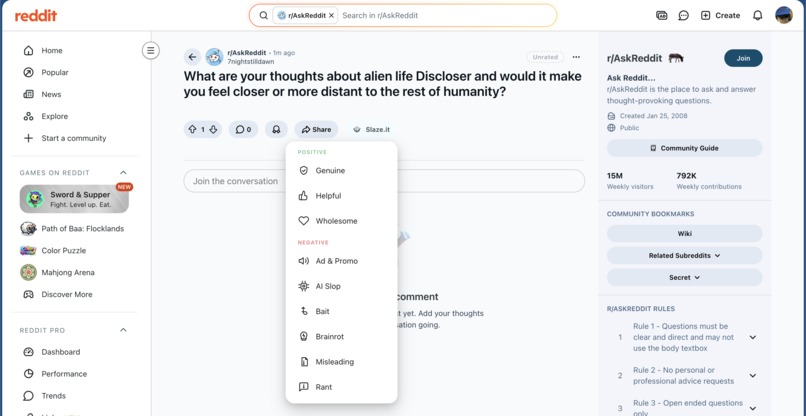This screenshot has height=416, width=806.
Task: Mark the post as Ad & Promo
Action: (341, 261)
